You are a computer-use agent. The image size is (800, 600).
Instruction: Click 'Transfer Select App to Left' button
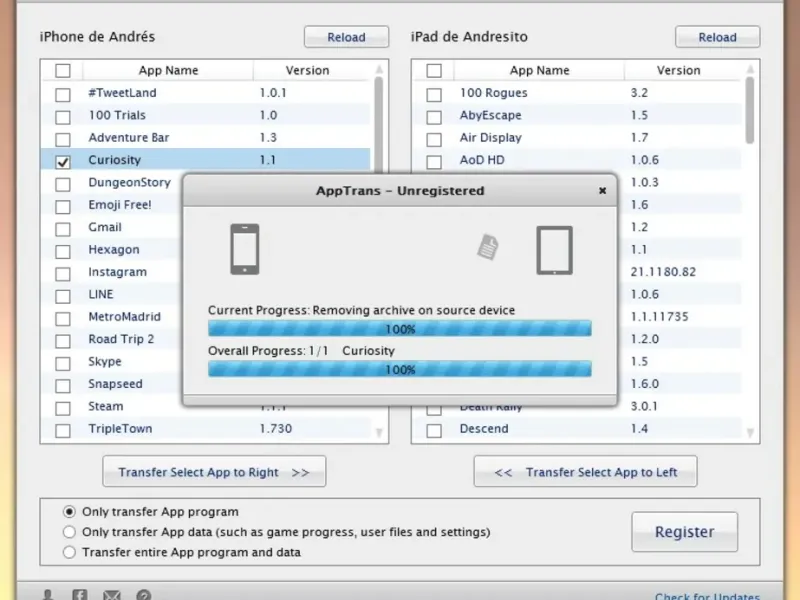(x=585, y=471)
